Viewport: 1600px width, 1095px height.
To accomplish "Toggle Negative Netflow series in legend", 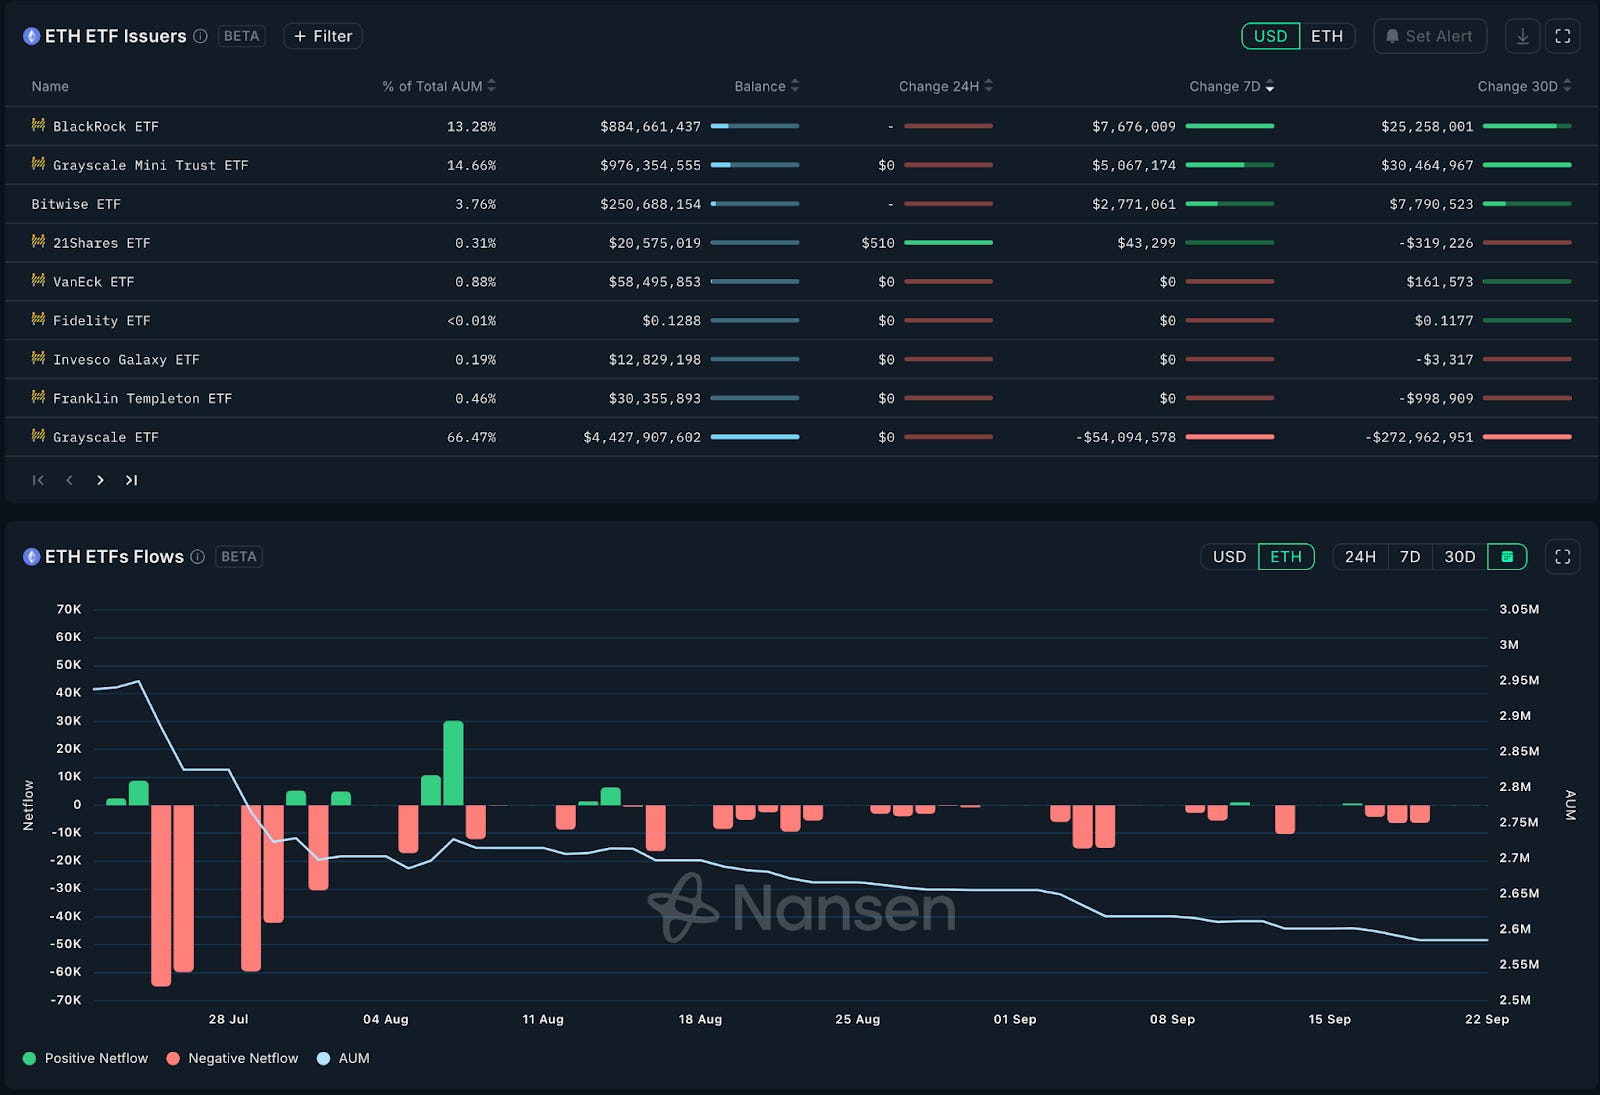I will pyautogui.click(x=232, y=1058).
